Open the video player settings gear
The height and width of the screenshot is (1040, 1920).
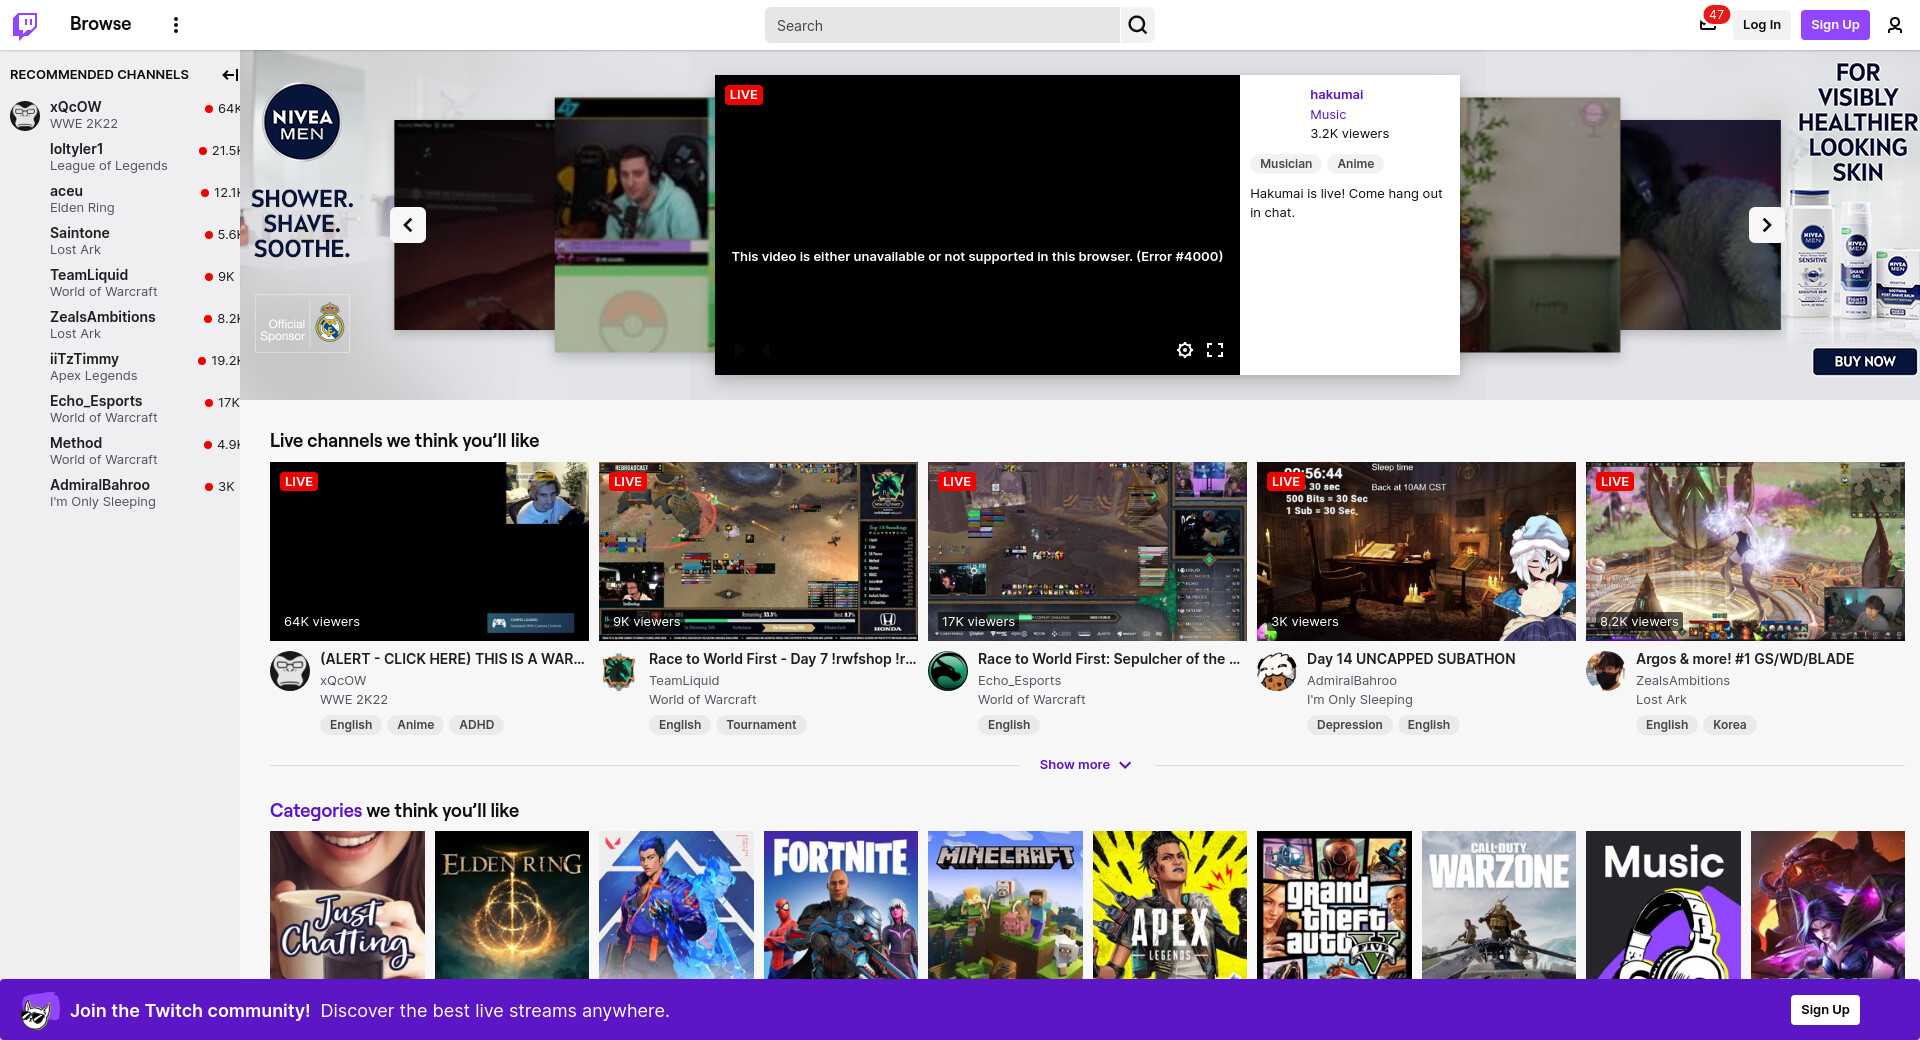[1184, 350]
